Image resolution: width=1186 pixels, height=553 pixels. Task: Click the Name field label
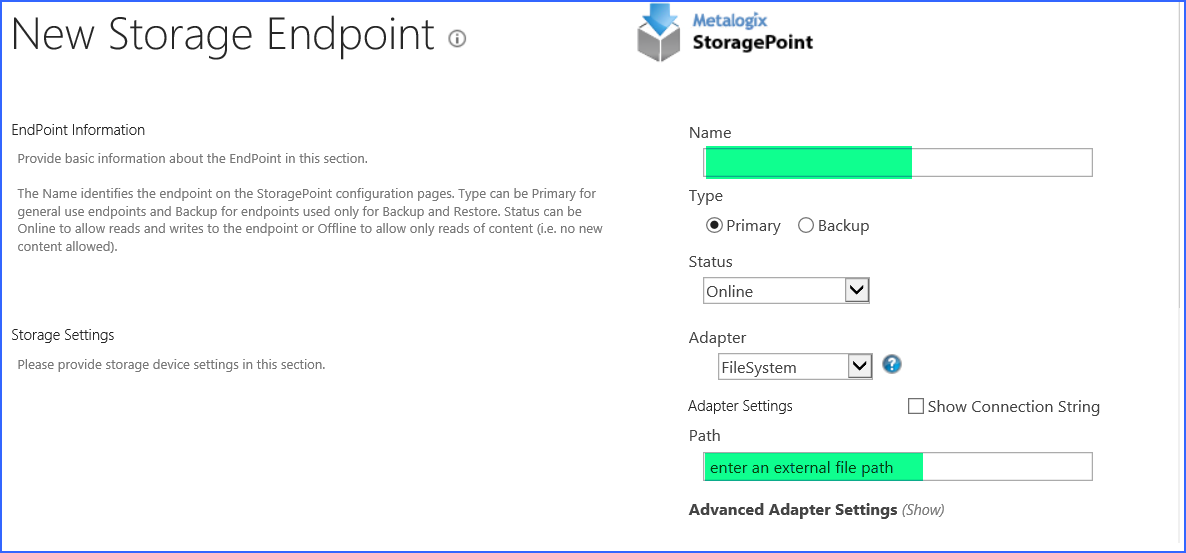click(x=710, y=133)
